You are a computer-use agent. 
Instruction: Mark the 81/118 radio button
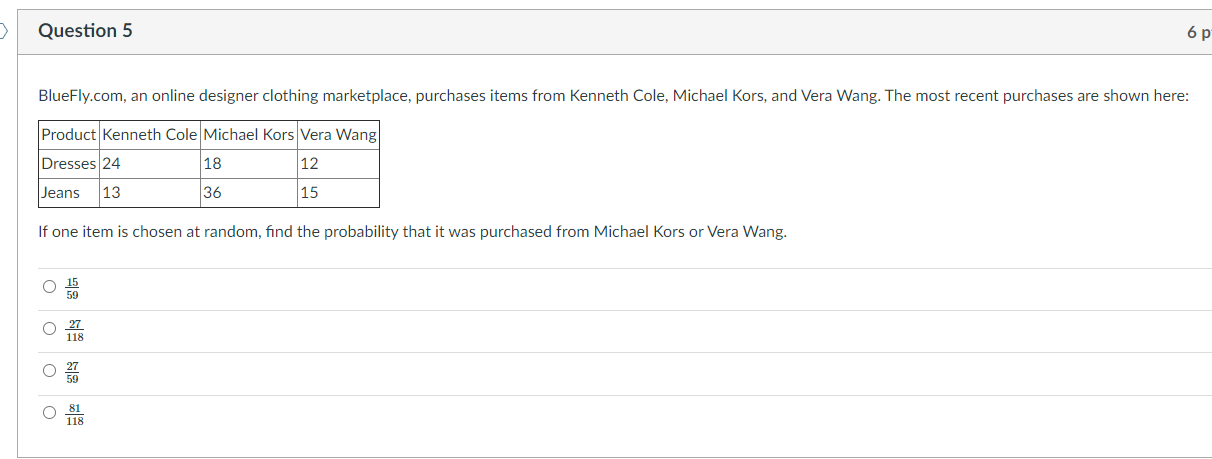point(49,413)
